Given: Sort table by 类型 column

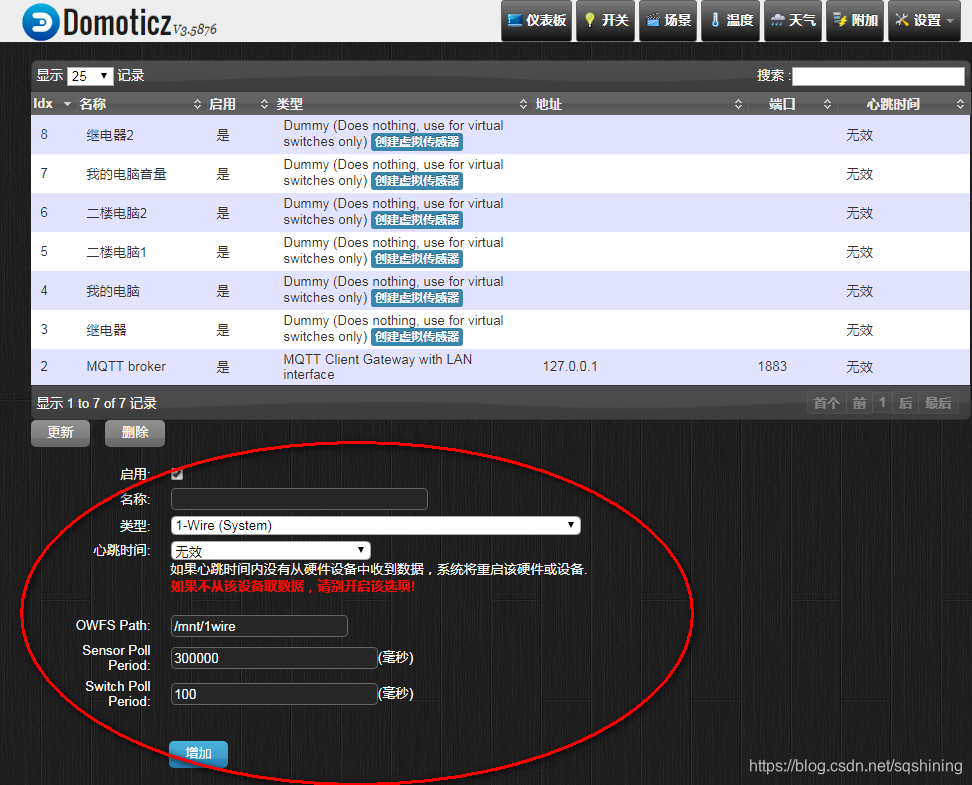Looking at the screenshot, I should coord(402,104).
